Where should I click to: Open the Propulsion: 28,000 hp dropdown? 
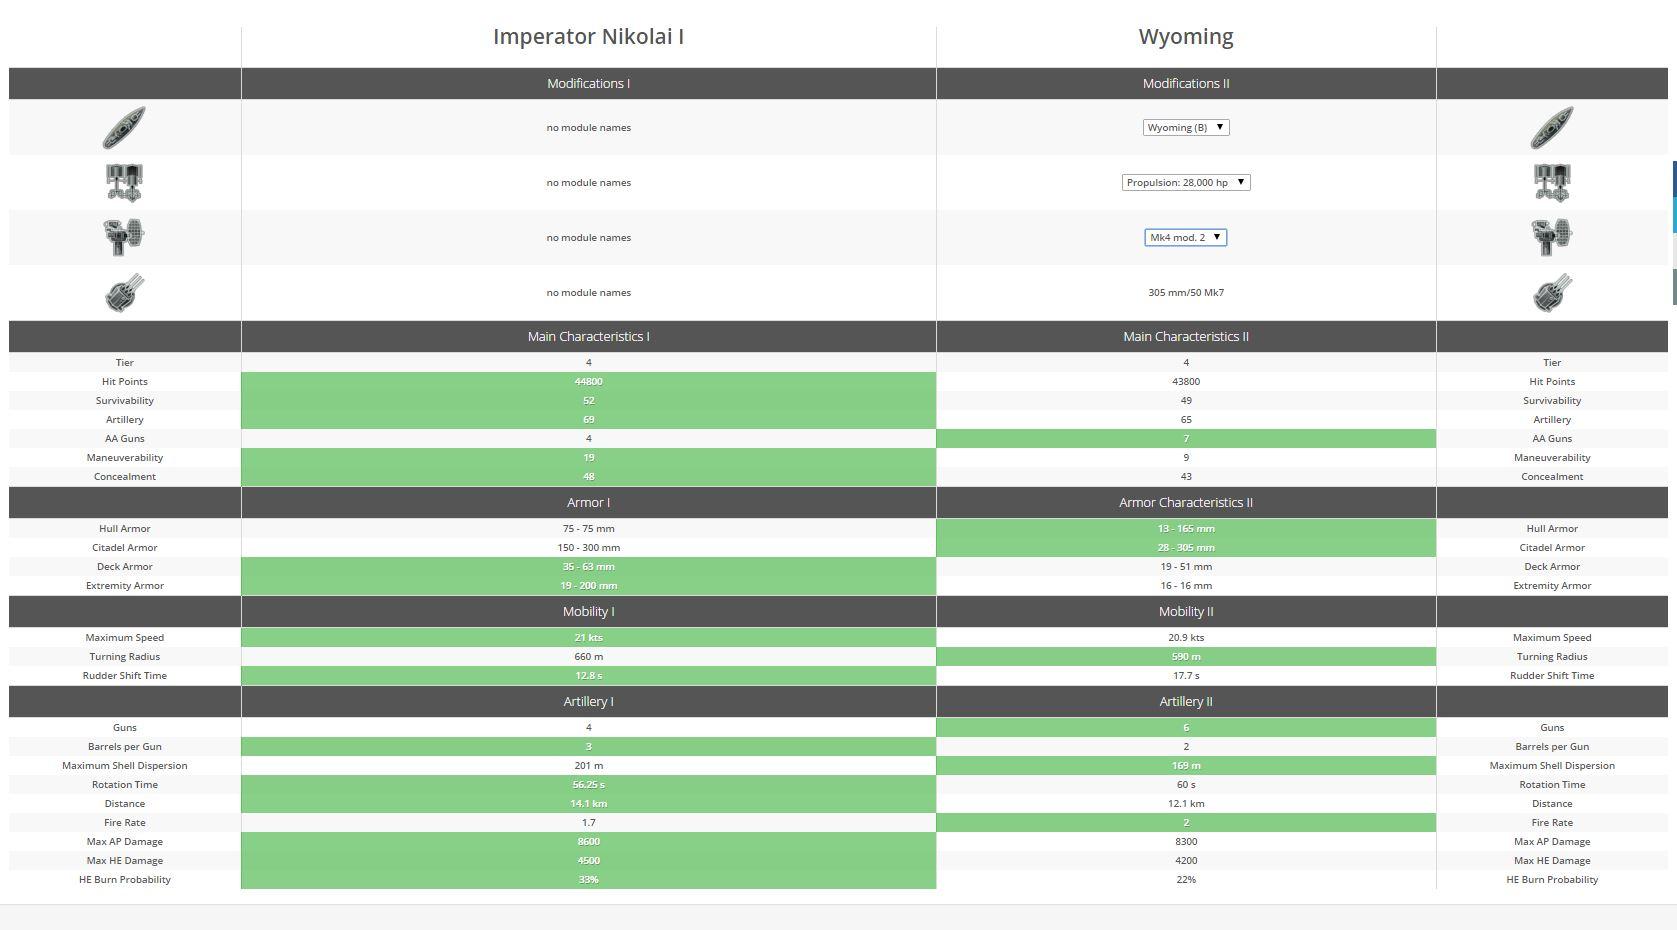pos(1186,182)
